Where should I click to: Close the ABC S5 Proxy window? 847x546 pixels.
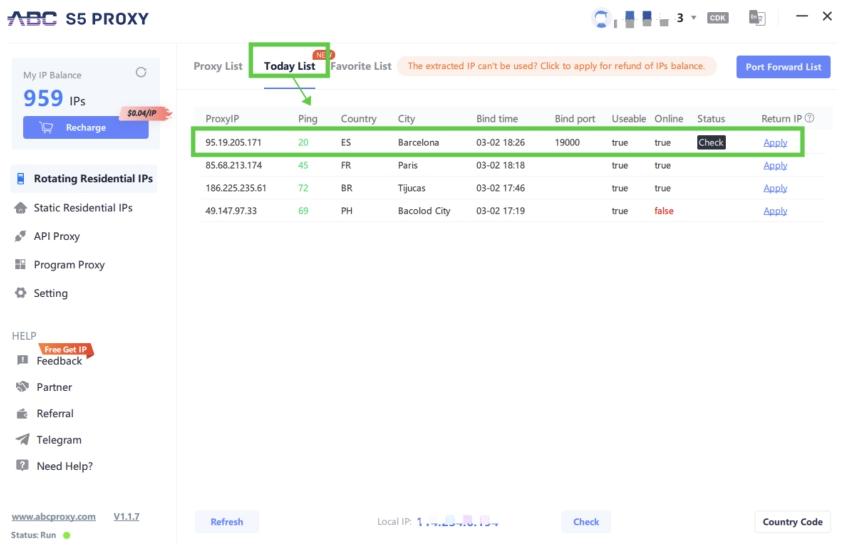827,16
